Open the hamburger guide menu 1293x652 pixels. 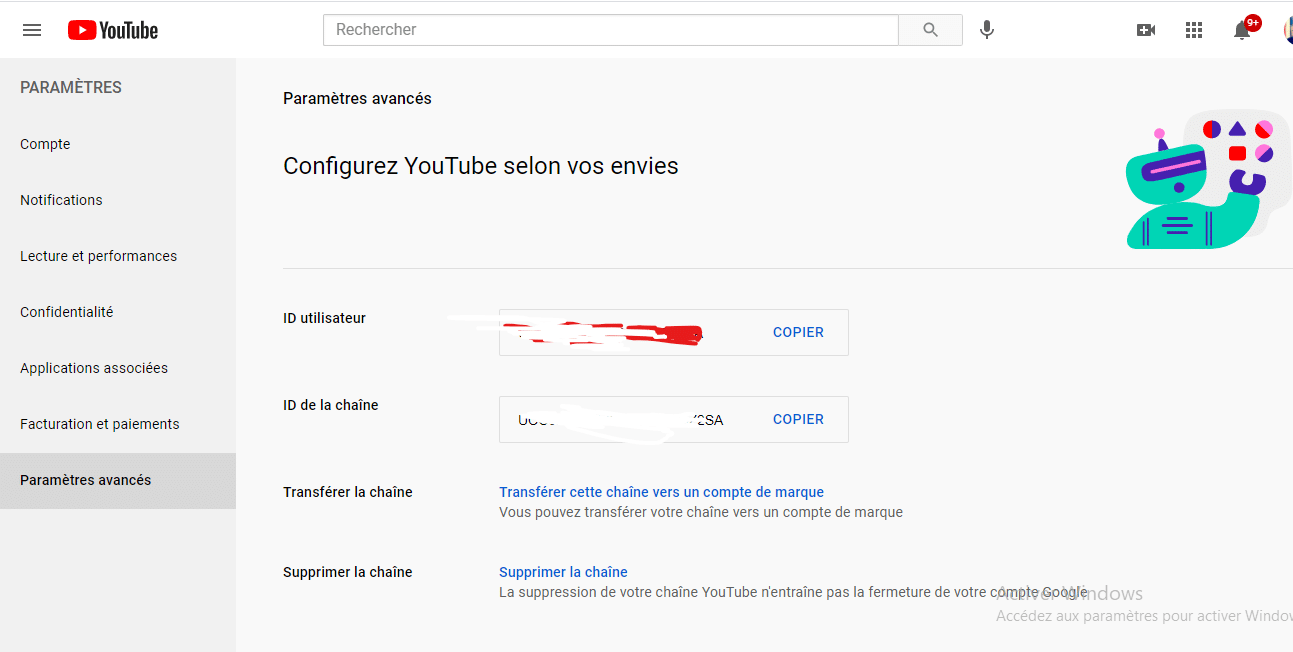coord(32,30)
